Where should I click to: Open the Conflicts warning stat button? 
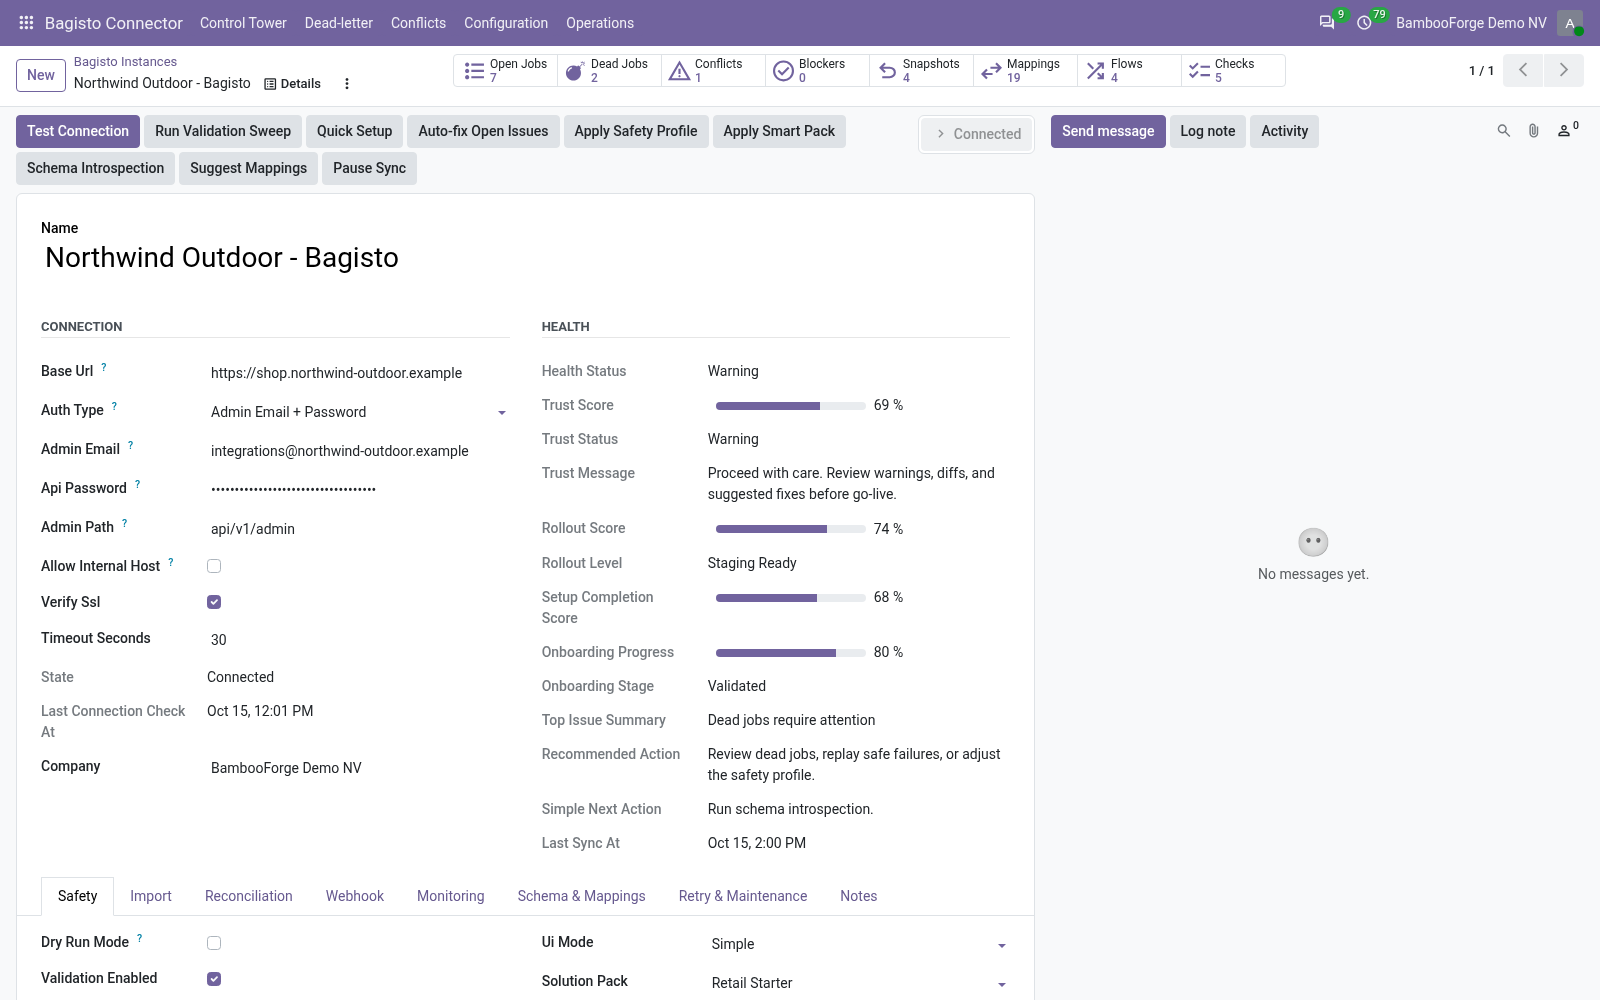pos(714,70)
